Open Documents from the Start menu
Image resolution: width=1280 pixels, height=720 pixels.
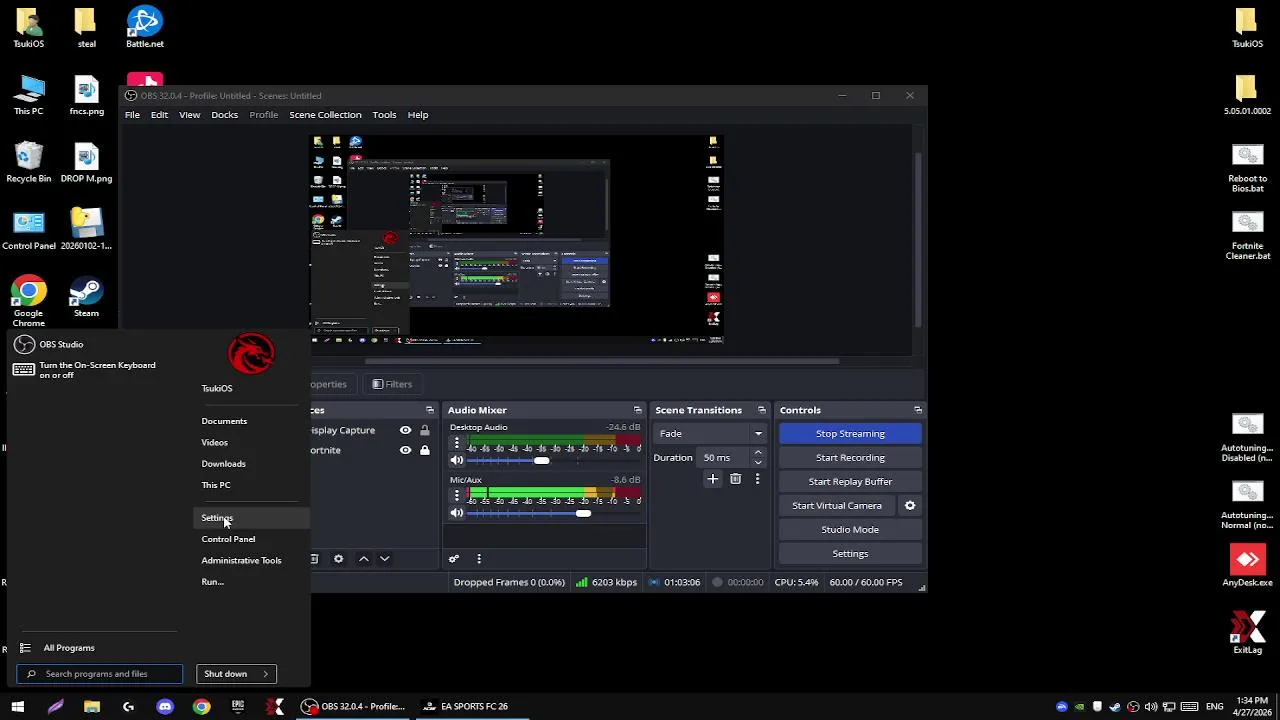point(224,421)
